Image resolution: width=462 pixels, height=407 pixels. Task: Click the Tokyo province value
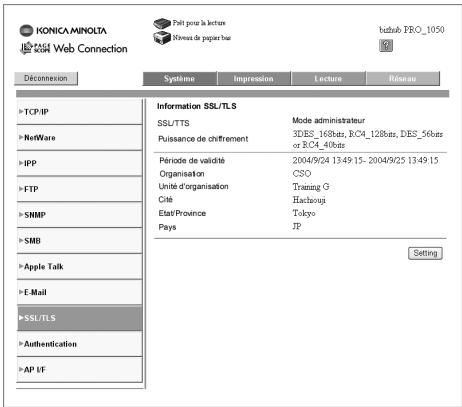(x=304, y=213)
